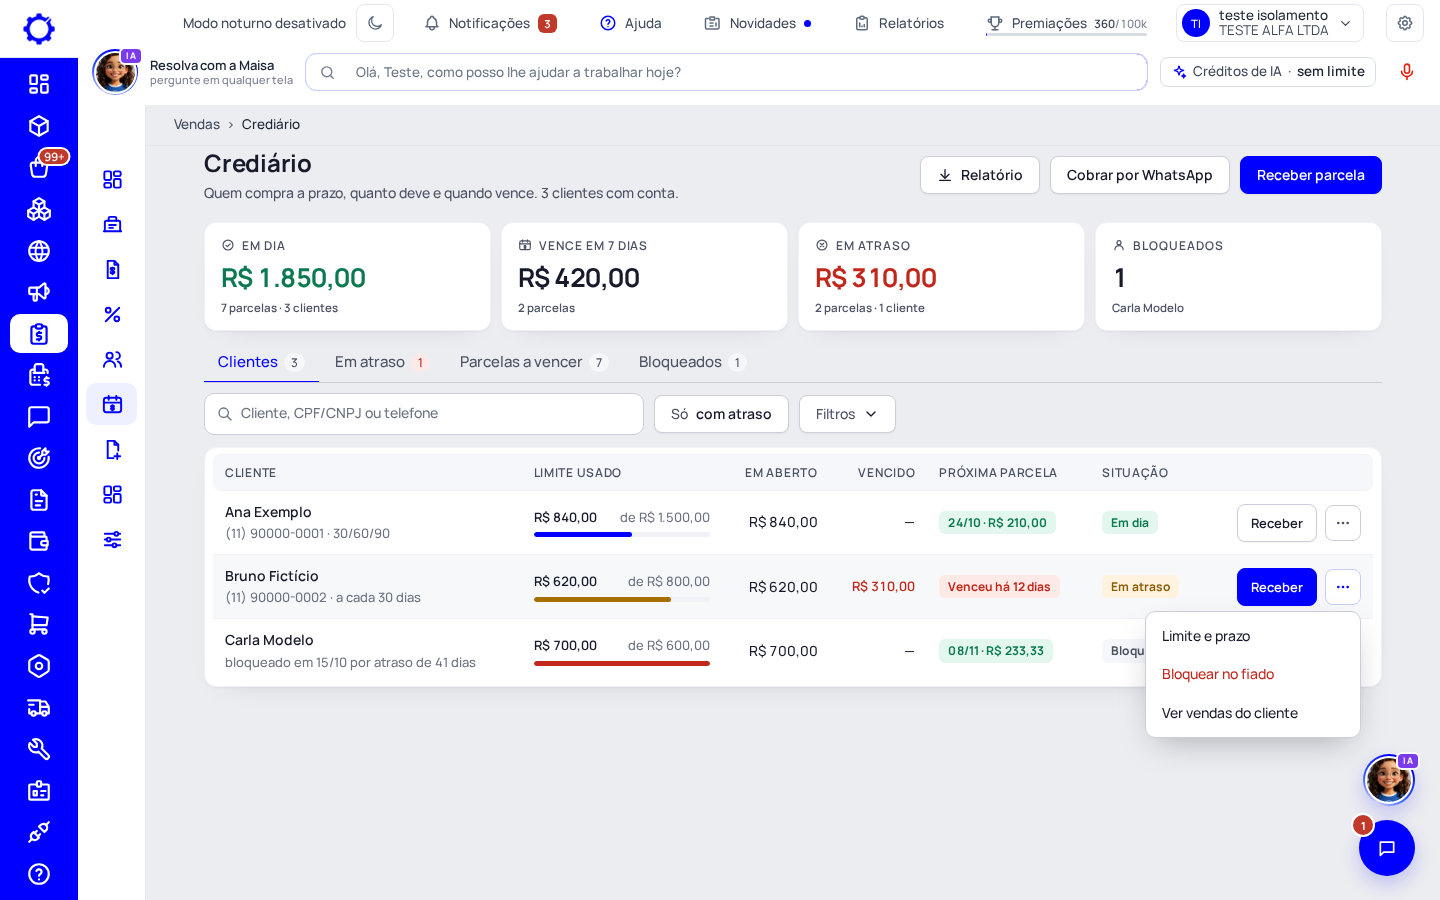Switch to the Bloqueados tab
The width and height of the screenshot is (1440, 900).
(x=692, y=362)
